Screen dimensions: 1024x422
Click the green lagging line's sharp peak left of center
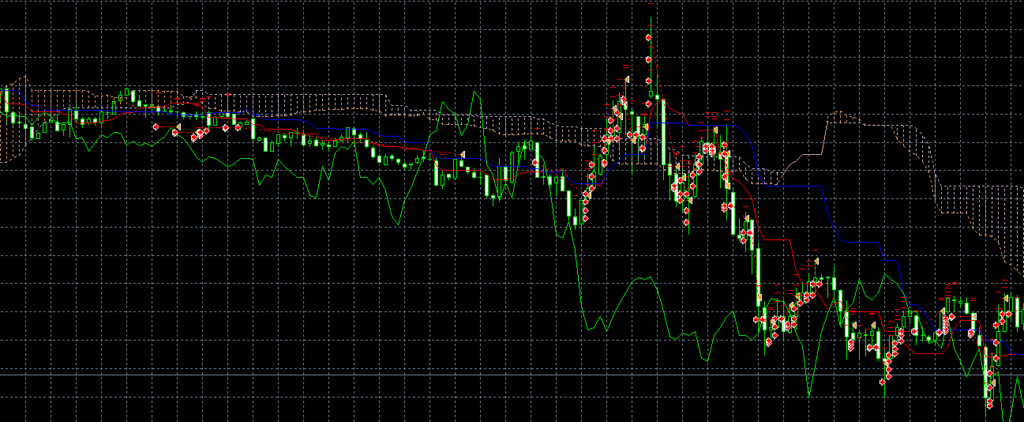tap(474, 91)
